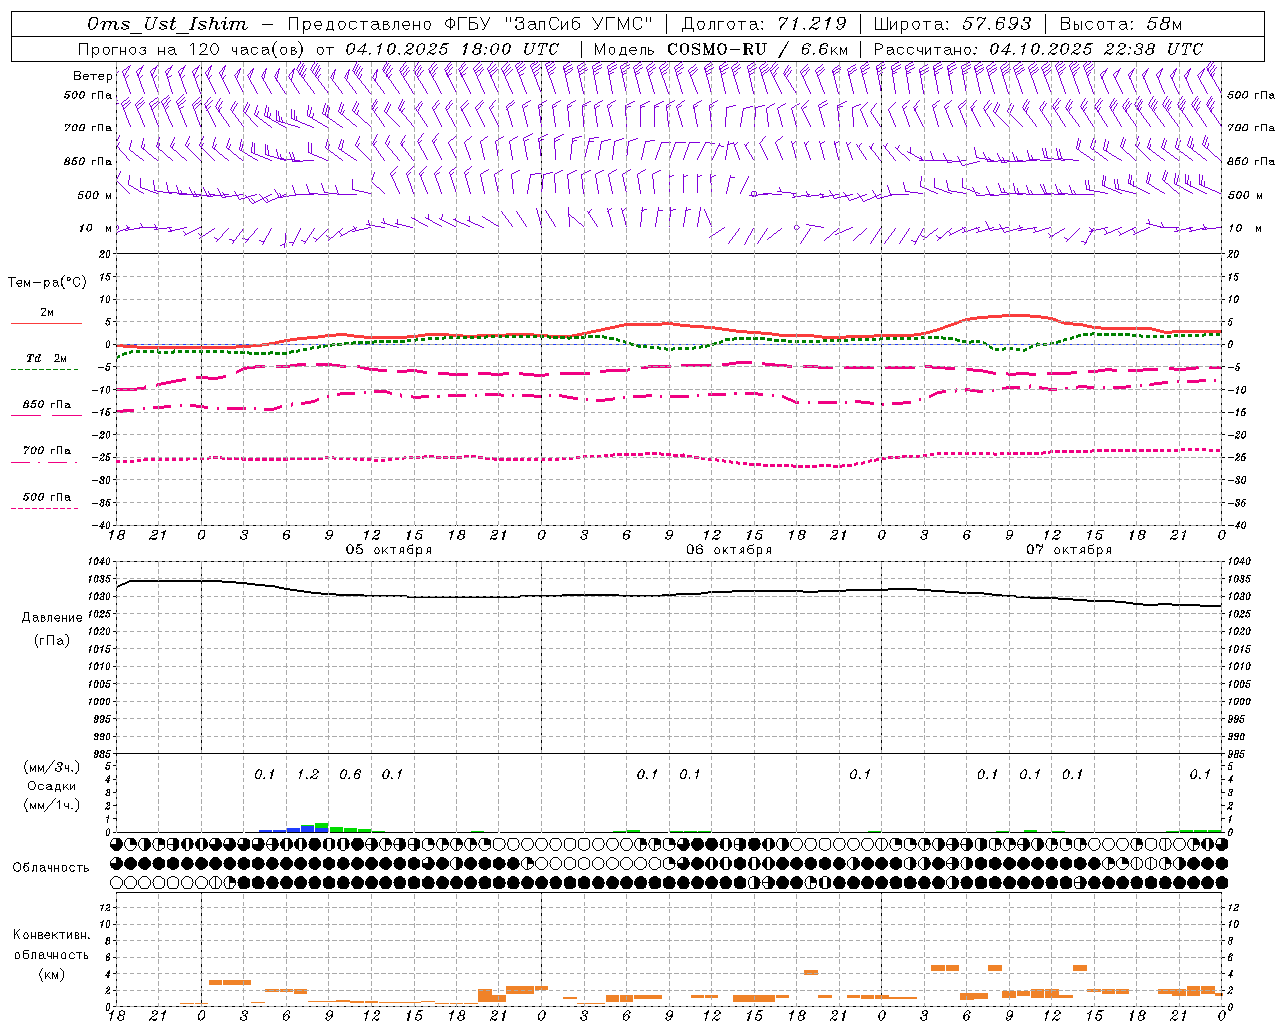Viewport: 1280px width, 1024px height.
Task: Click forecast start time "04.10.2025 18:00 UTC"
Action: (452, 49)
